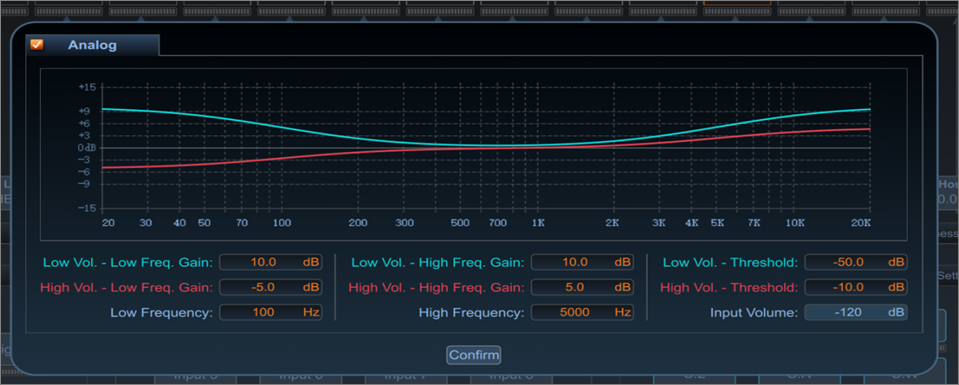Edit the High Frequency Hz field
This screenshot has height=385, width=959.
[582, 312]
